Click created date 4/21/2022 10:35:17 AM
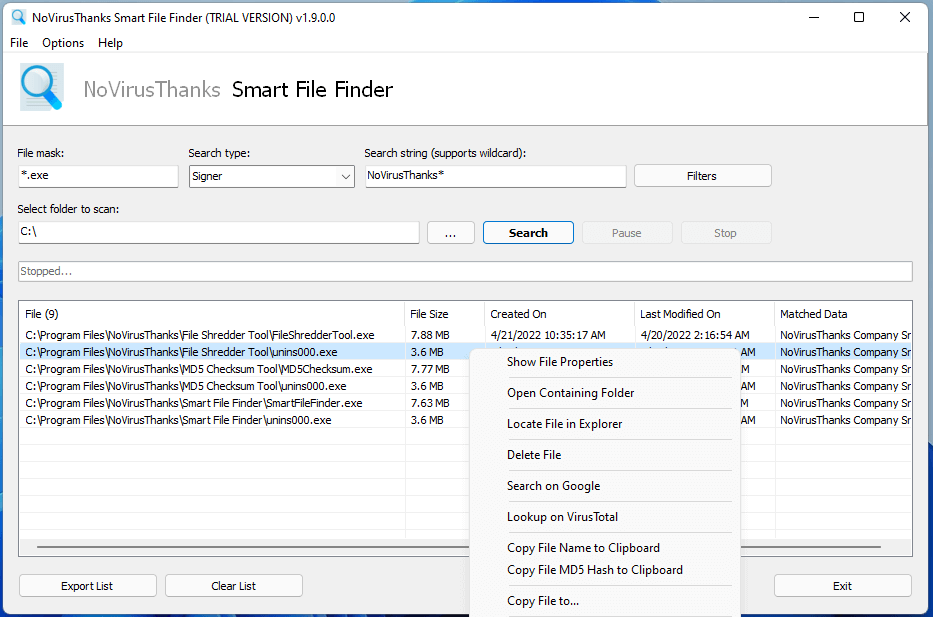Image resolution: width=933 pixels, height=617 pixels. [x=548, y=335]
